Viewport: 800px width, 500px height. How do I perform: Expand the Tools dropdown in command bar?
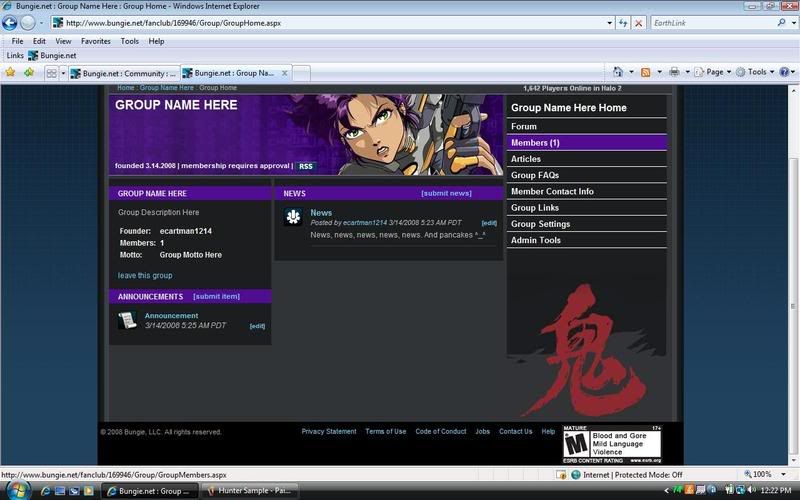pyautogui.click(x=757, y=72)
